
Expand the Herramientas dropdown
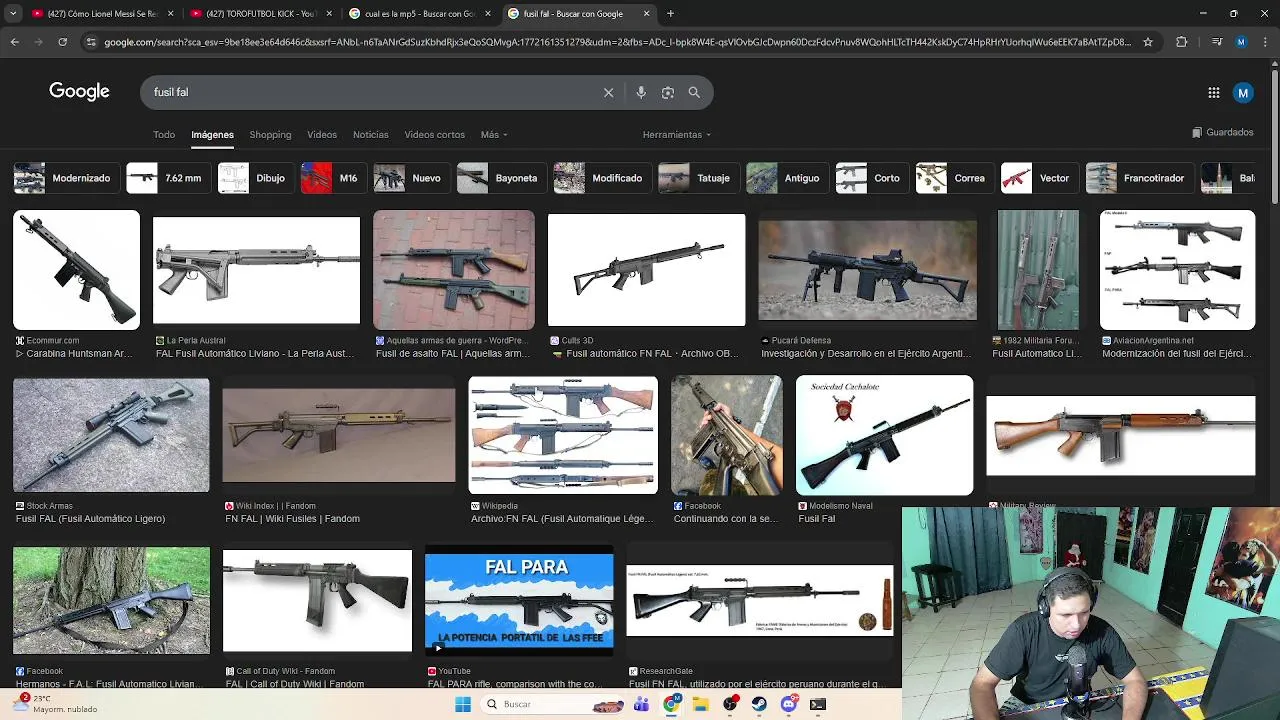(677, 135)
